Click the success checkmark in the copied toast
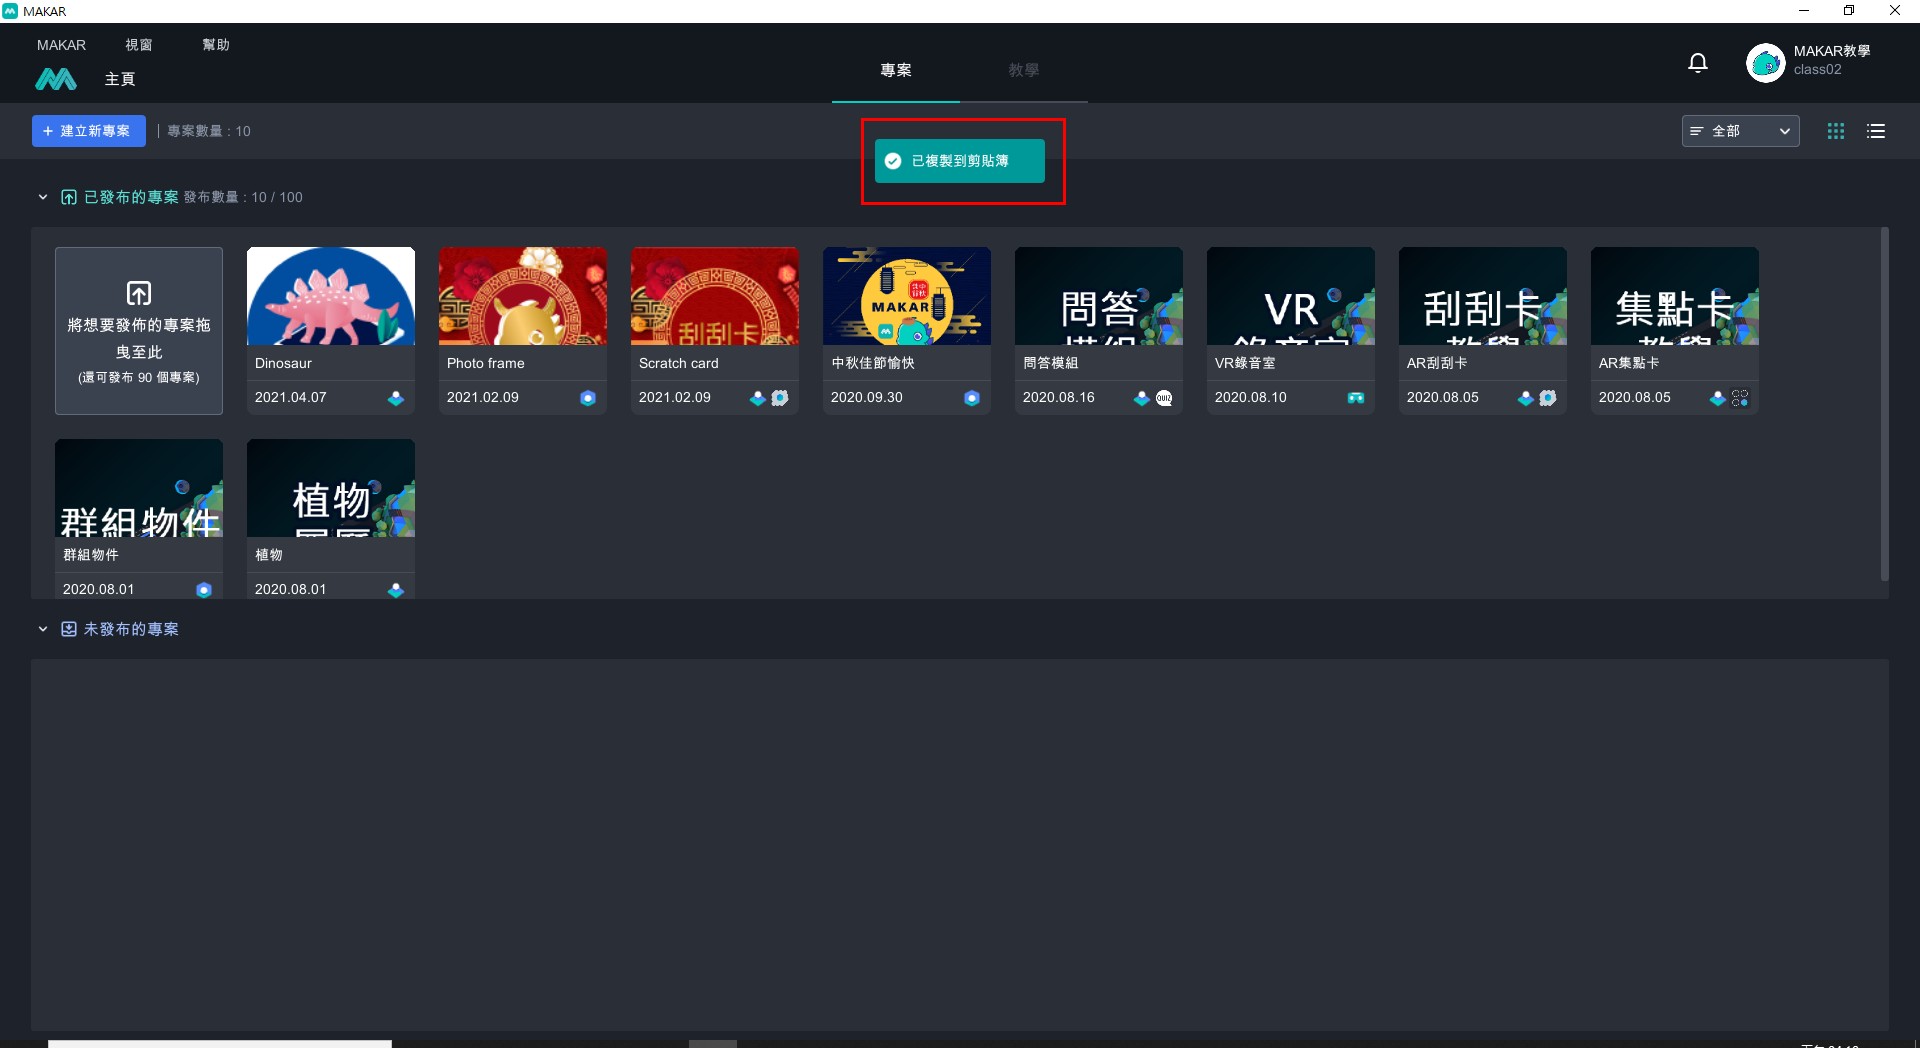This screenshot has width=1920, height=1048. coord(893,161)
